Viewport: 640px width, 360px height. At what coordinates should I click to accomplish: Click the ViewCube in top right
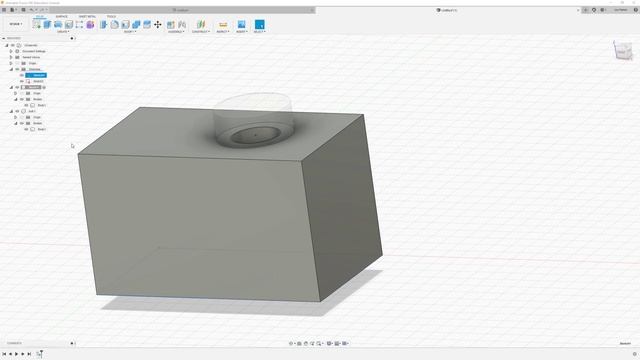(x=622, y=51)
